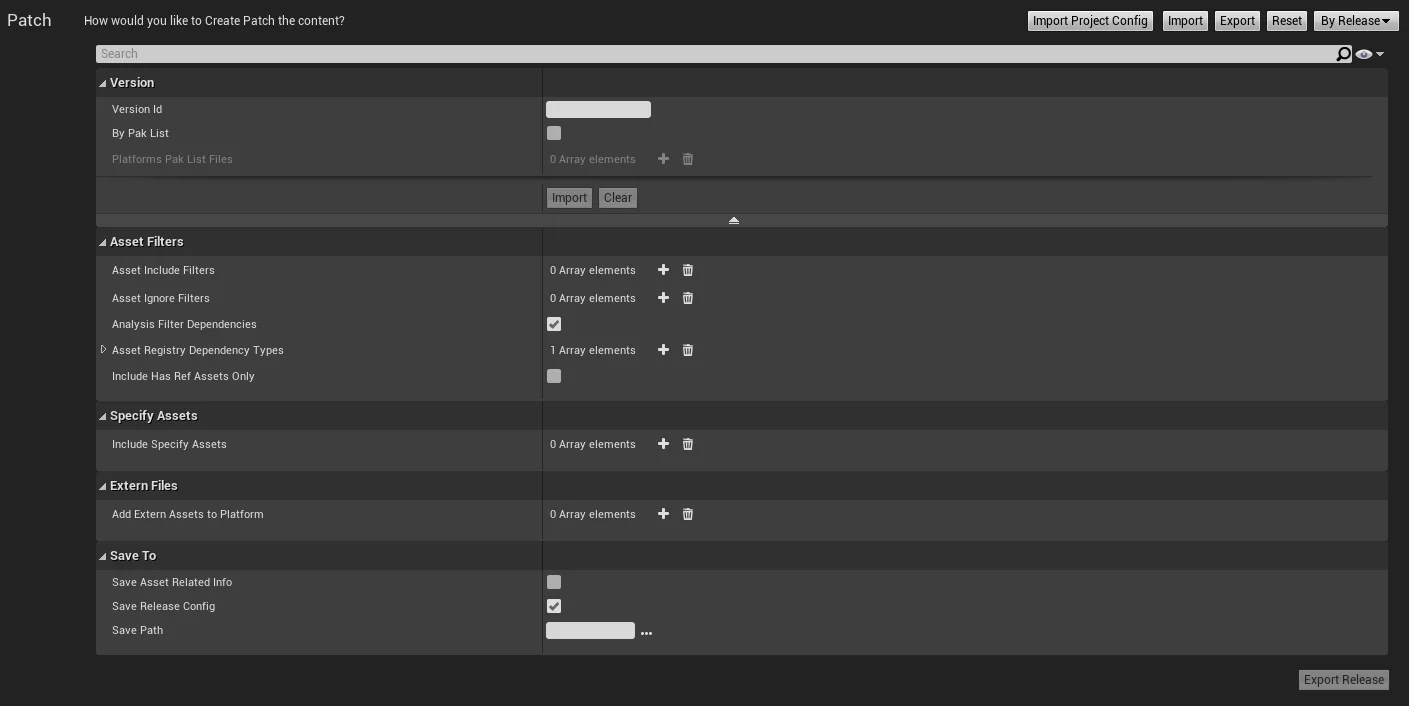This screenshot has width=1409, height=706.
Task: Click the Export Release button
Action: click(x=1343, y=680)
